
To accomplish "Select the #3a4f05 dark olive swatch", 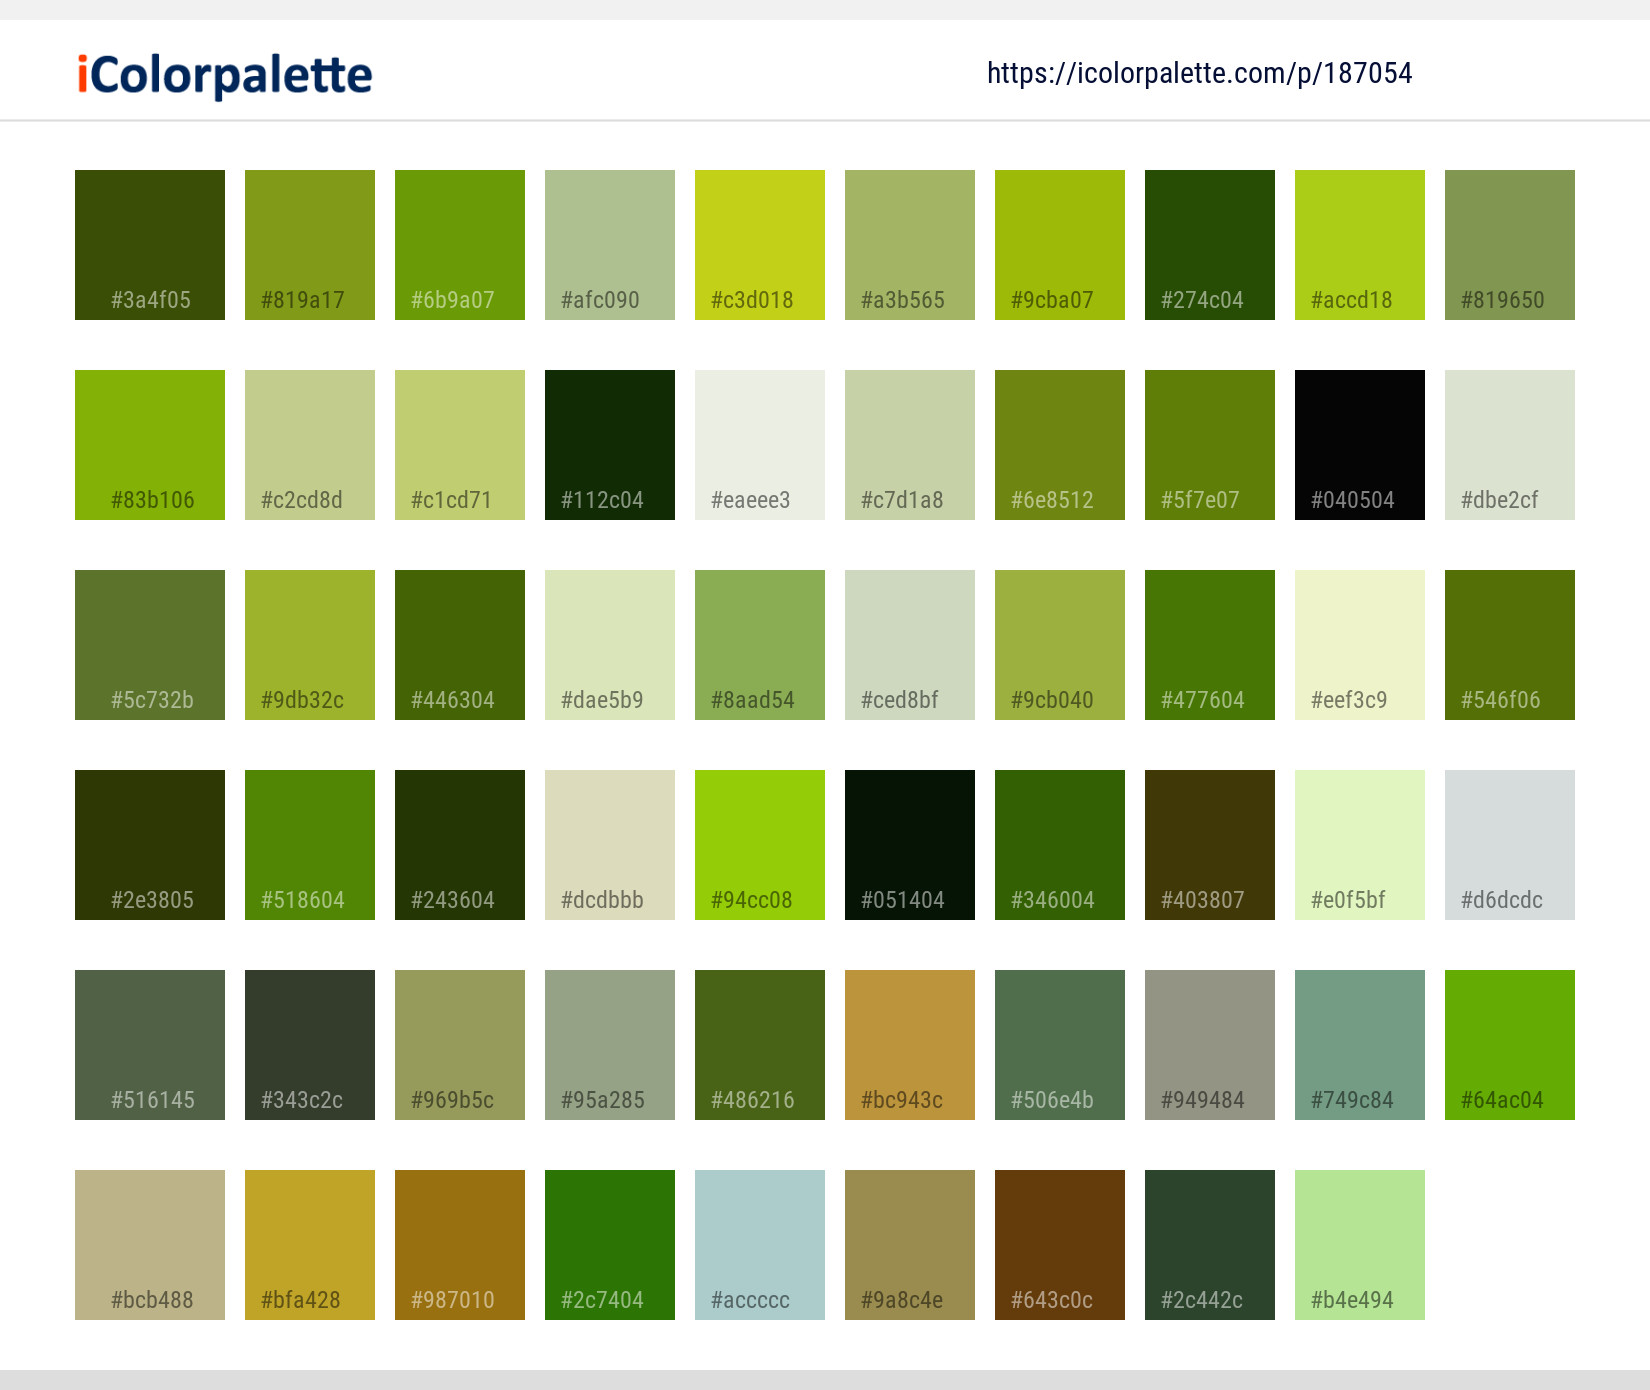I will (150, 245).
